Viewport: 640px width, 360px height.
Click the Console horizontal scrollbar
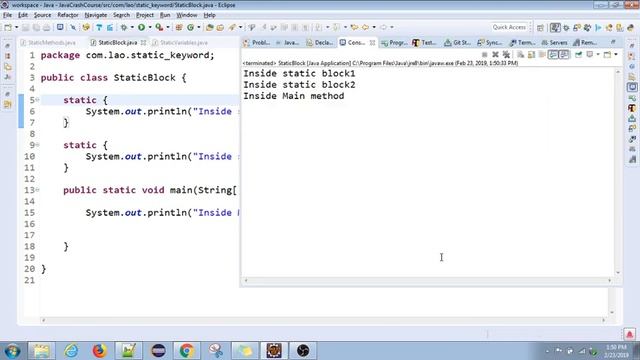[x=427, y=280]
